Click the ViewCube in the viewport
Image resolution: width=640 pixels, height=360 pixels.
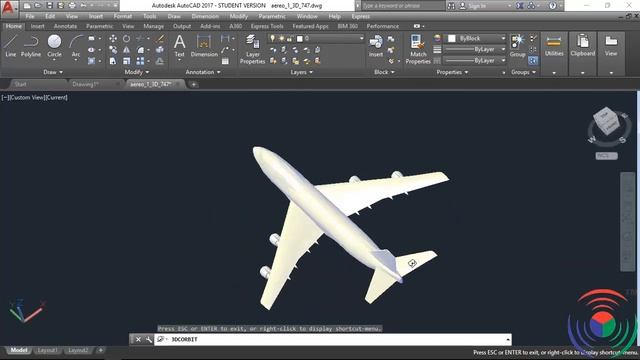point(607,121)
